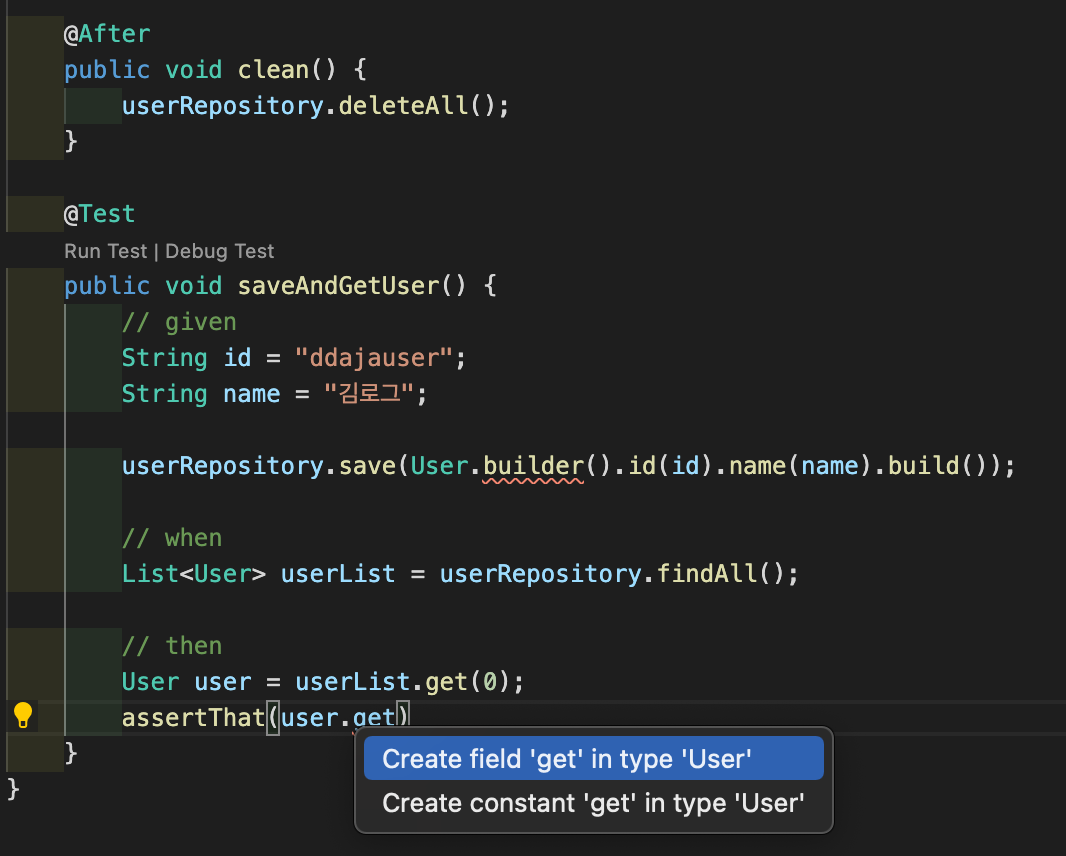Viewport: 1066px width, 856px height.
Task: Click the findAll method call
Action: [707, 574]
